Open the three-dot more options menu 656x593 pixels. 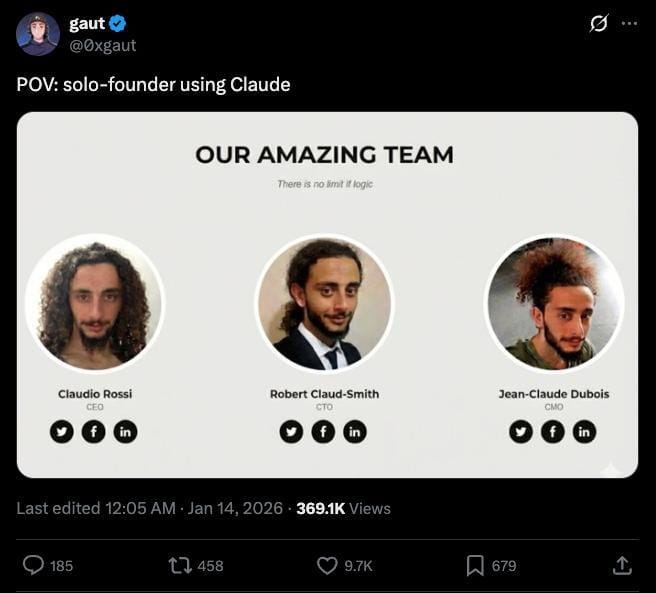click(629, 23)
